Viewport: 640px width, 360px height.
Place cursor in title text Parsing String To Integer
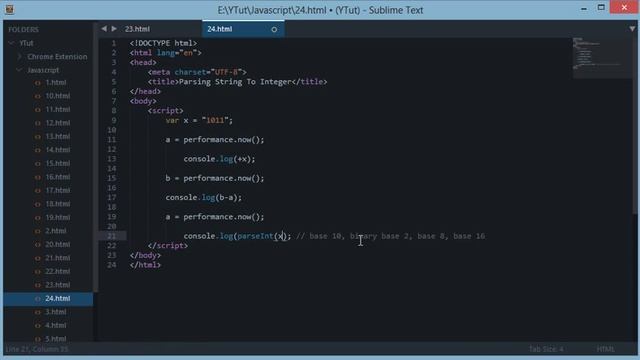click(x=235, y=82)
